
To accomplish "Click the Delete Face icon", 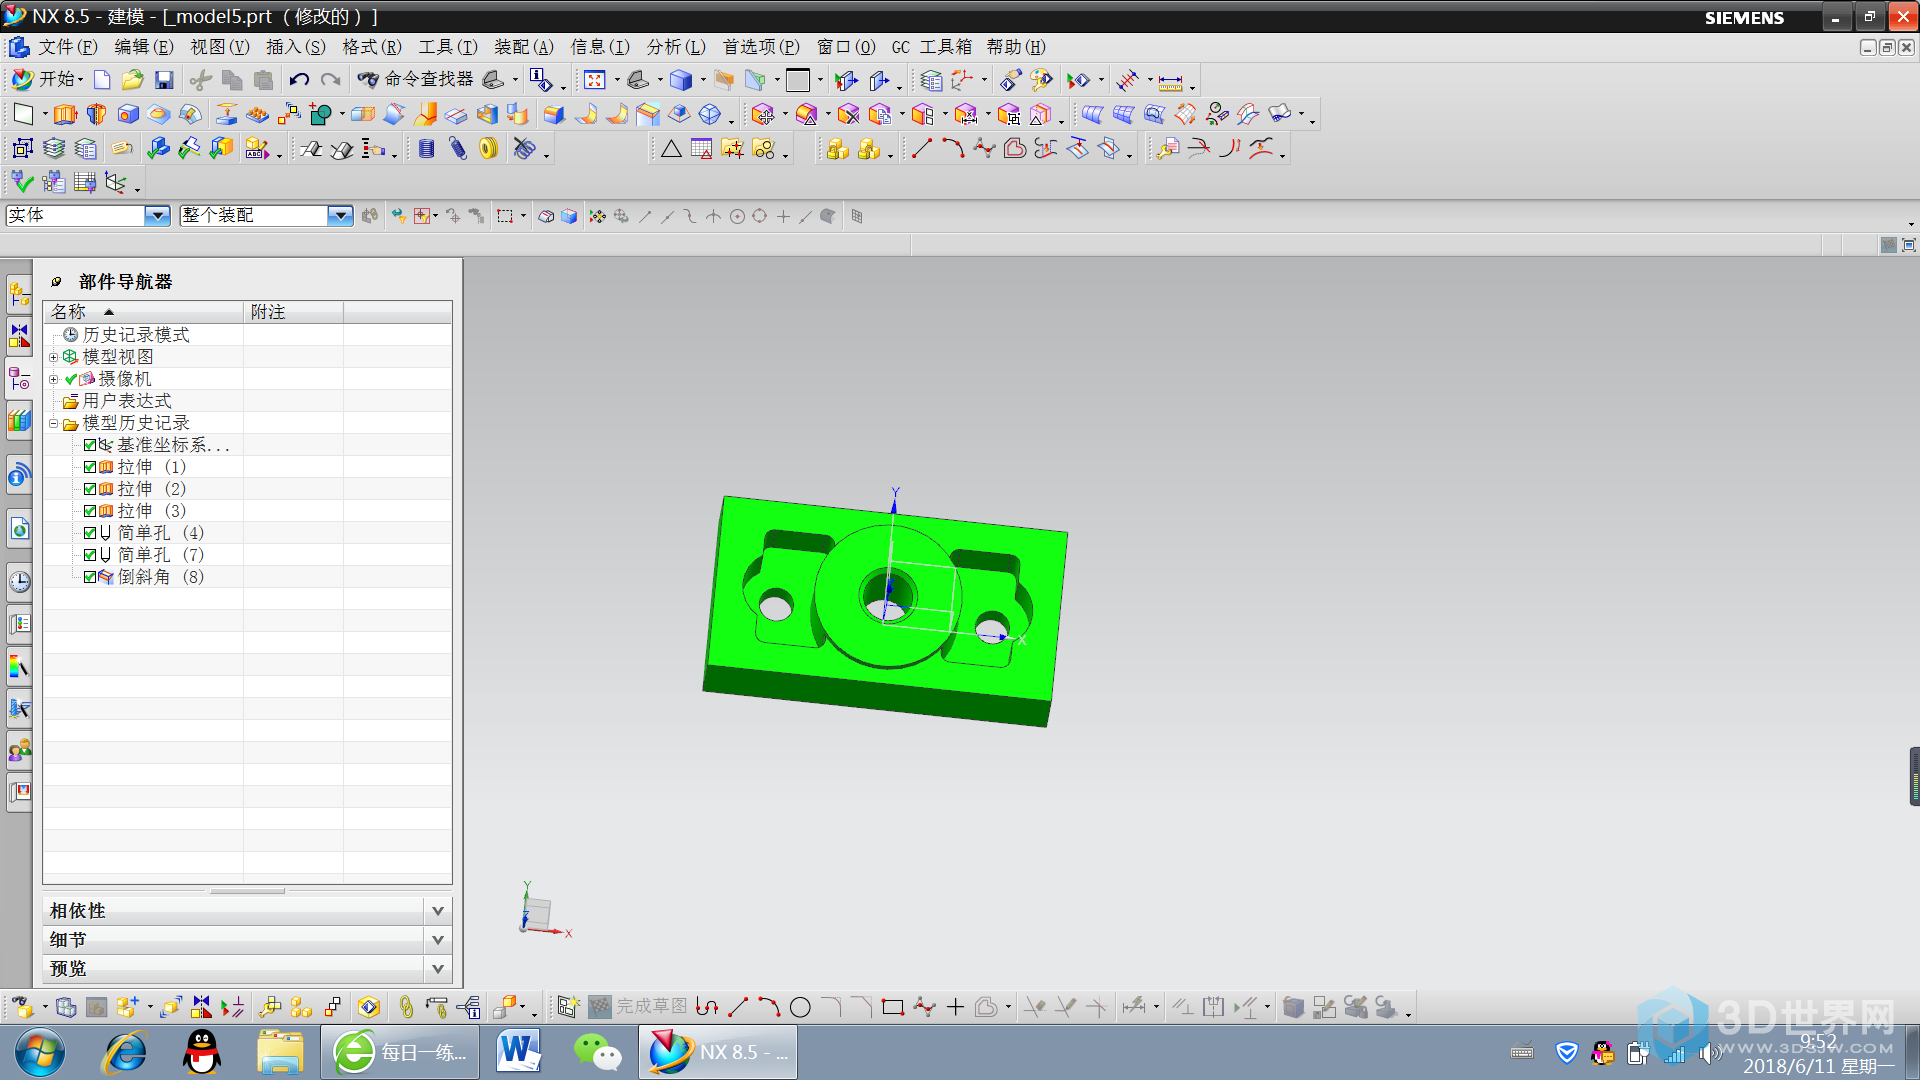I will (x=849, y=115).
